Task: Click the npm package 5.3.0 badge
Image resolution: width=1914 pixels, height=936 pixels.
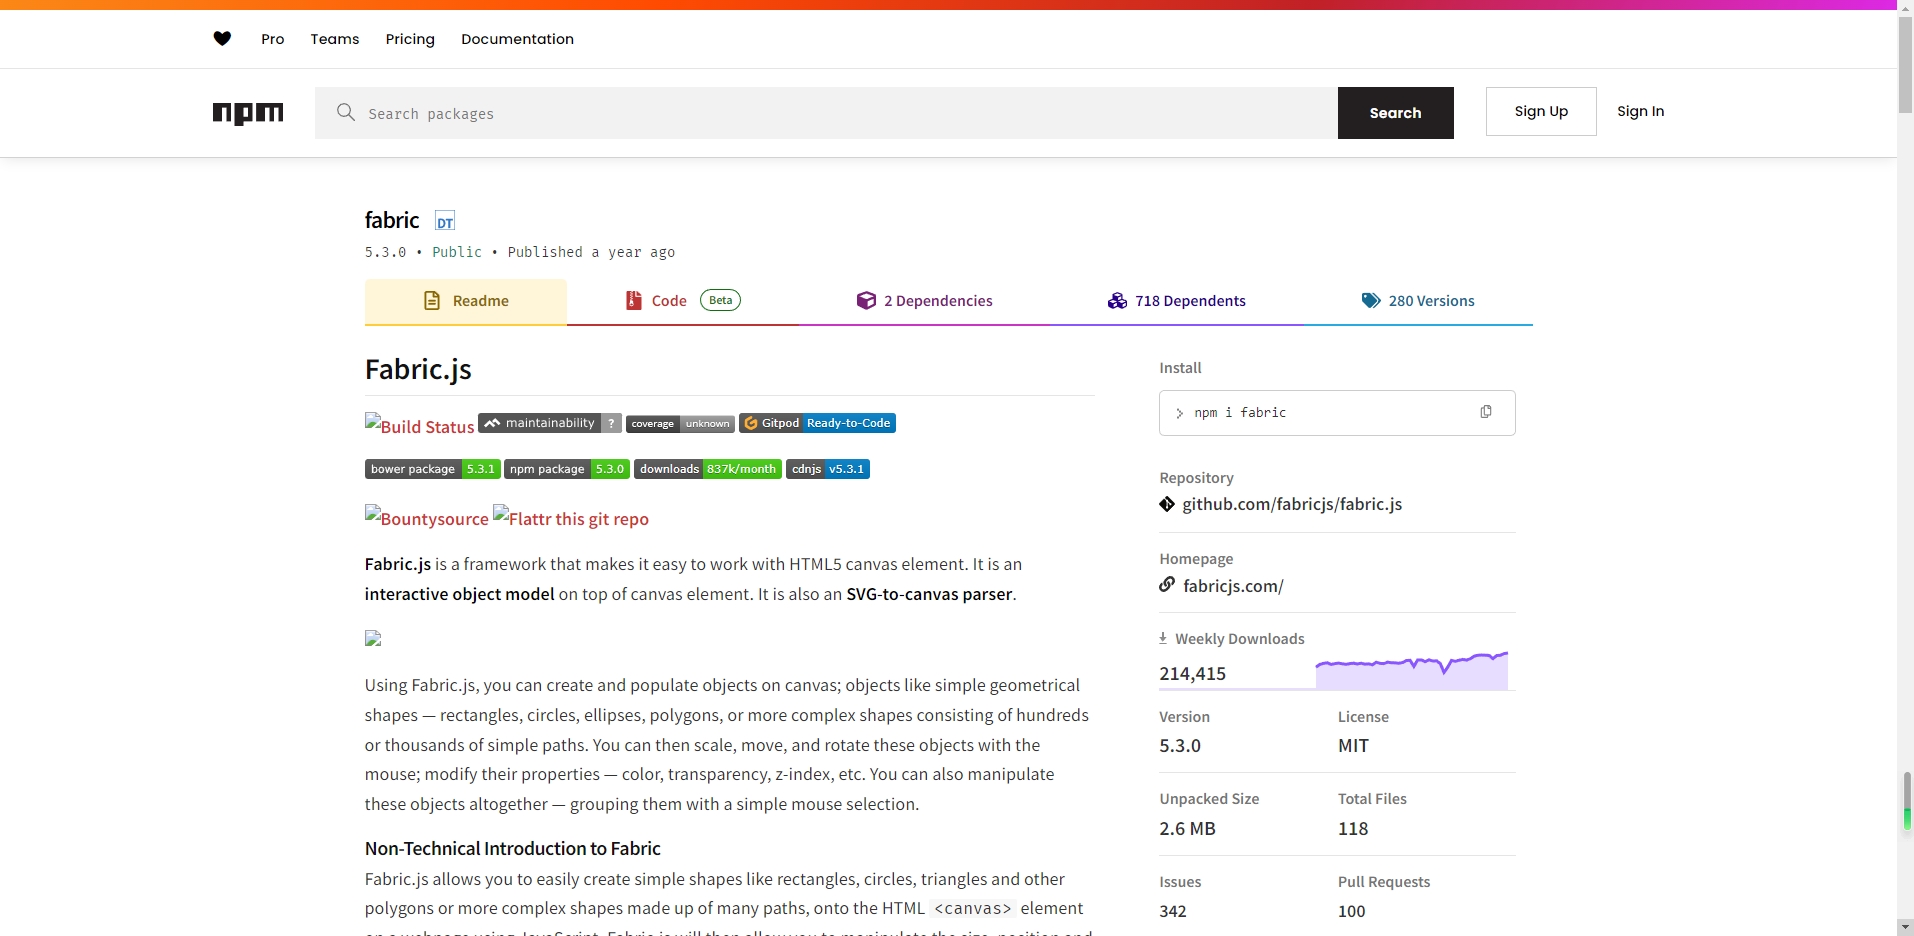Action: tap(567, 469)
